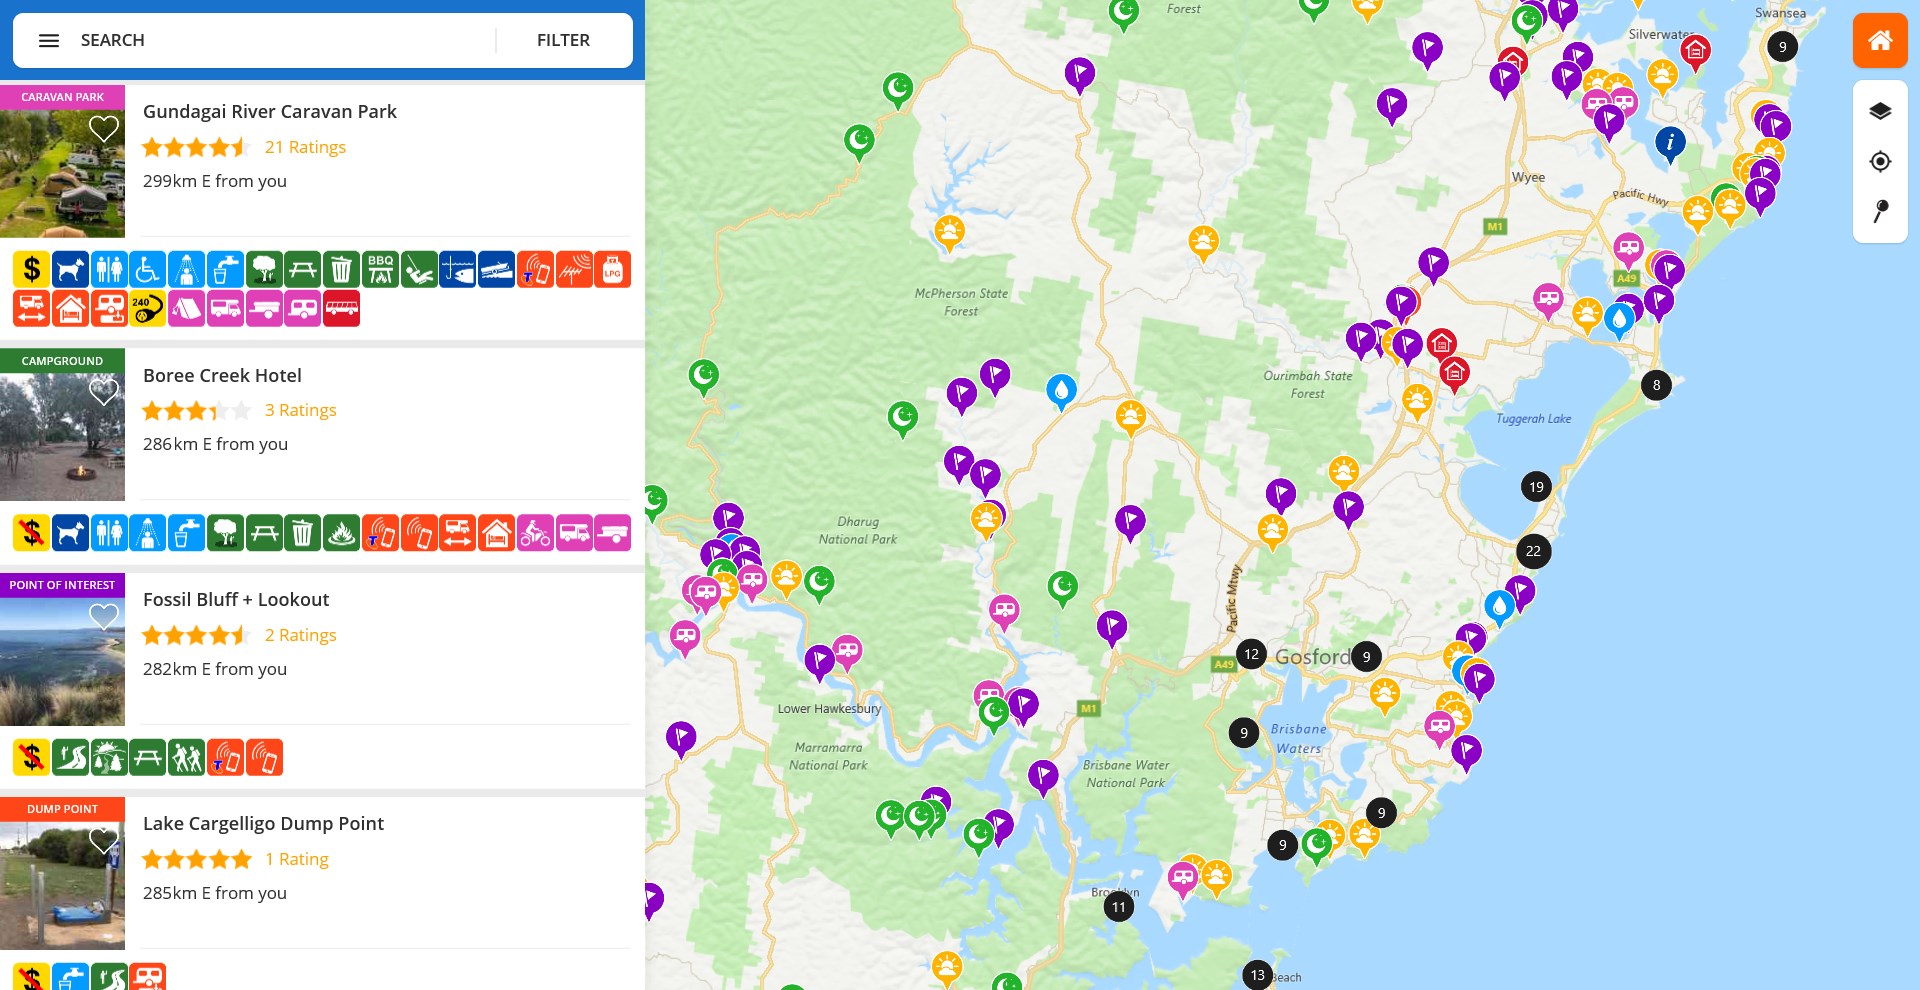Expand the map cluster marked 22
This screenshot has height=990, width=1920.
click(x=1533, y=551)
